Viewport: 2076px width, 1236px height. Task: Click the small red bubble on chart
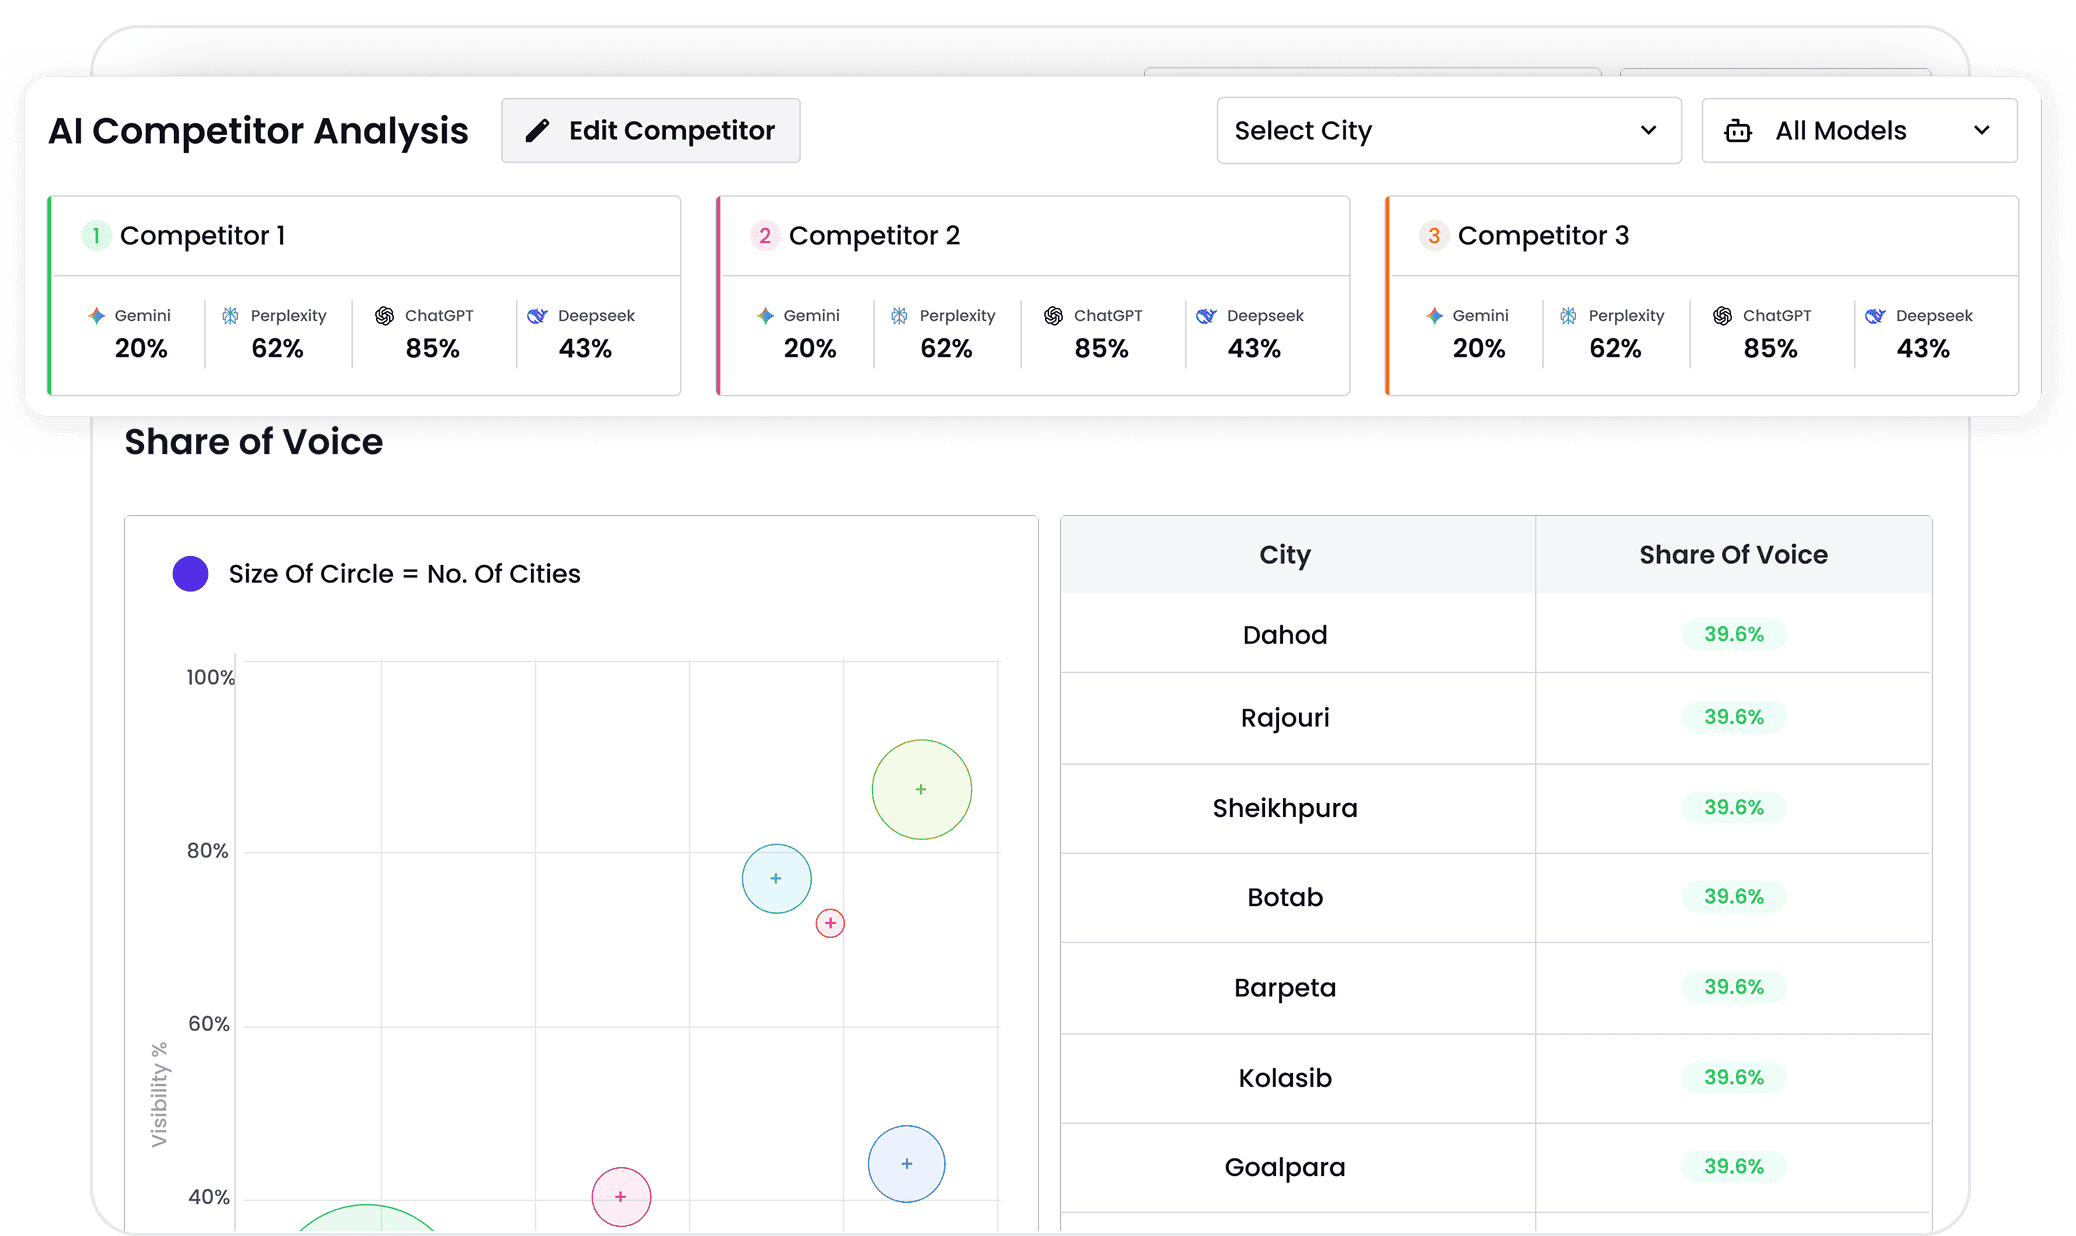tap(830, 923)
